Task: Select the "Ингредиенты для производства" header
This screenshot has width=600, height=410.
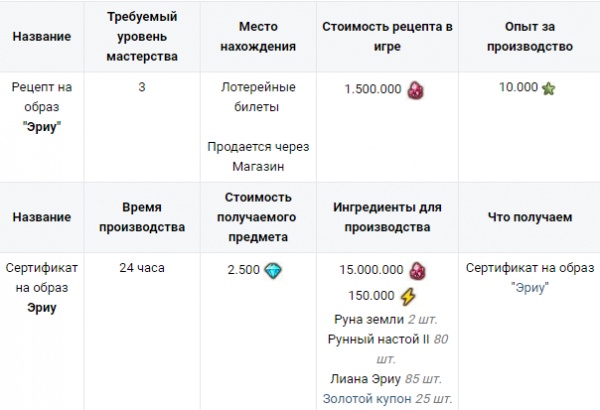Action: point(385,218)
